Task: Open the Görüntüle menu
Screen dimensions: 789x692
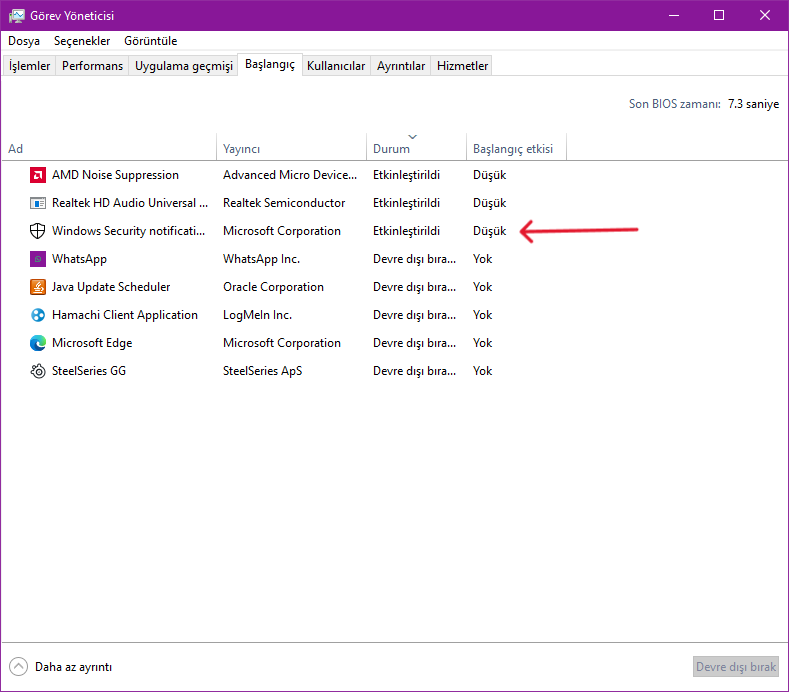Action: coord(150,41)
